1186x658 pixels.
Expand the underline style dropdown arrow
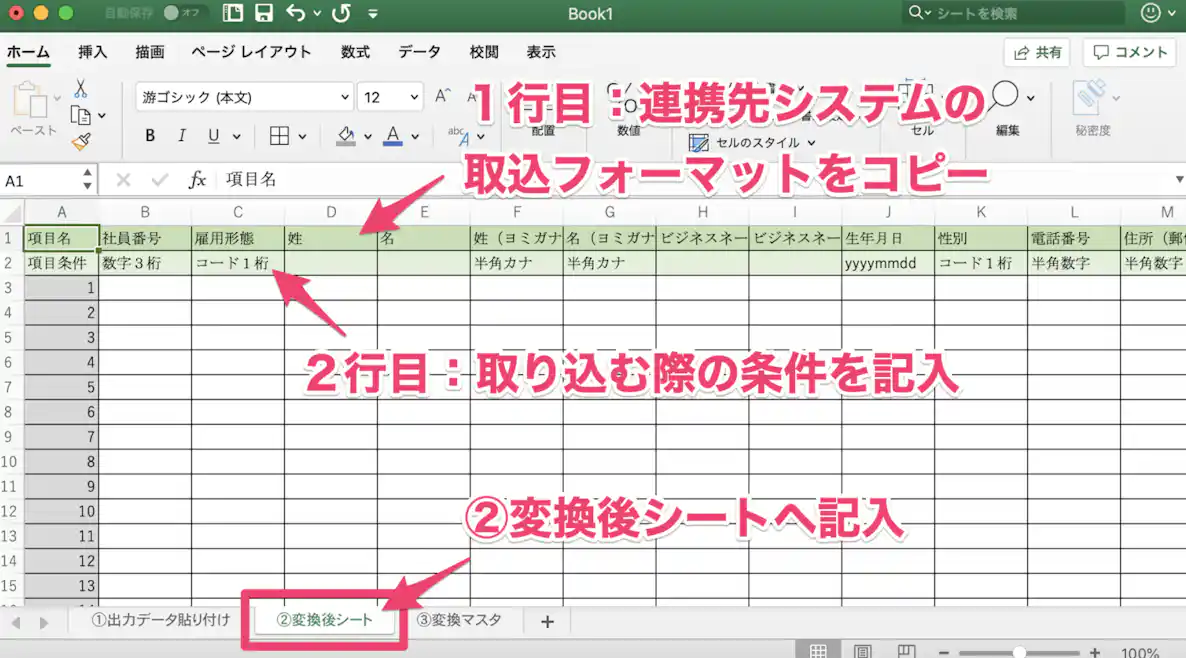coord(237,136)
